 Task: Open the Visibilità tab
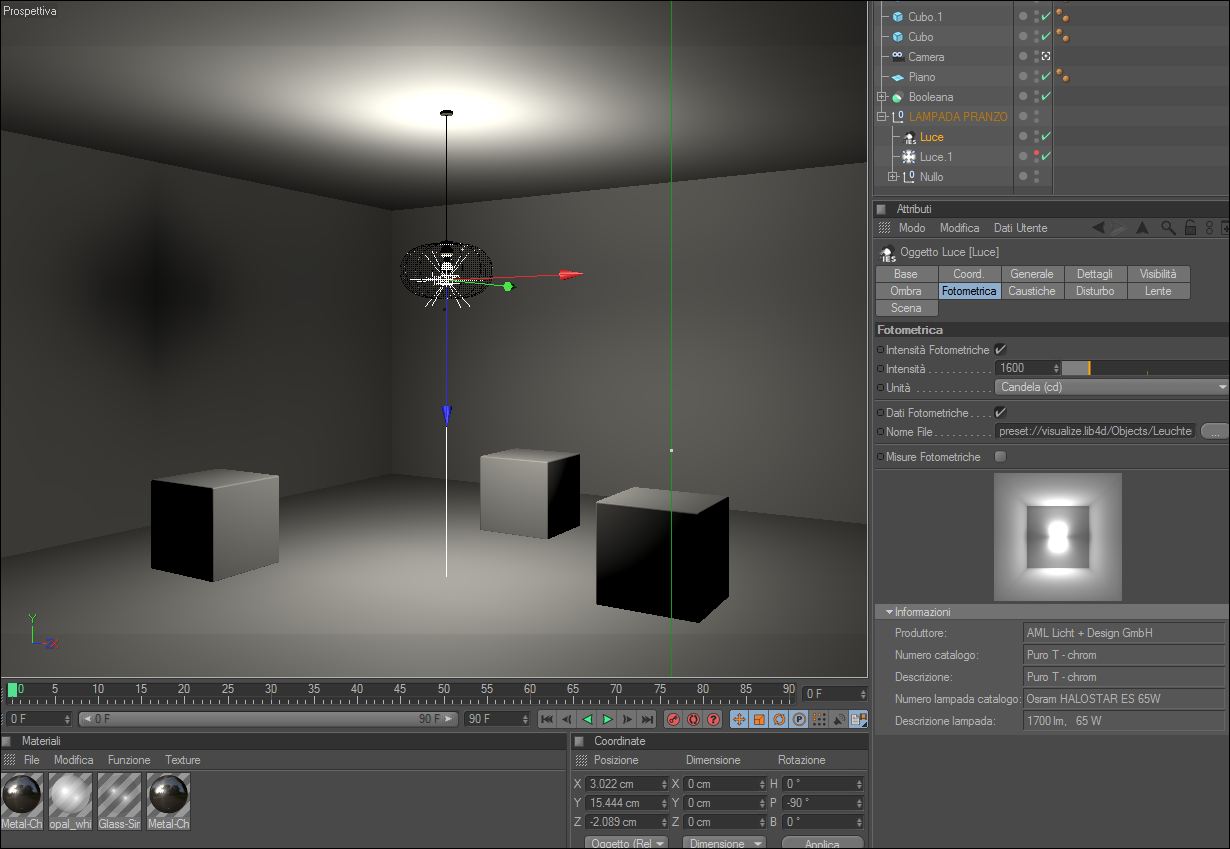[1158, 274]
